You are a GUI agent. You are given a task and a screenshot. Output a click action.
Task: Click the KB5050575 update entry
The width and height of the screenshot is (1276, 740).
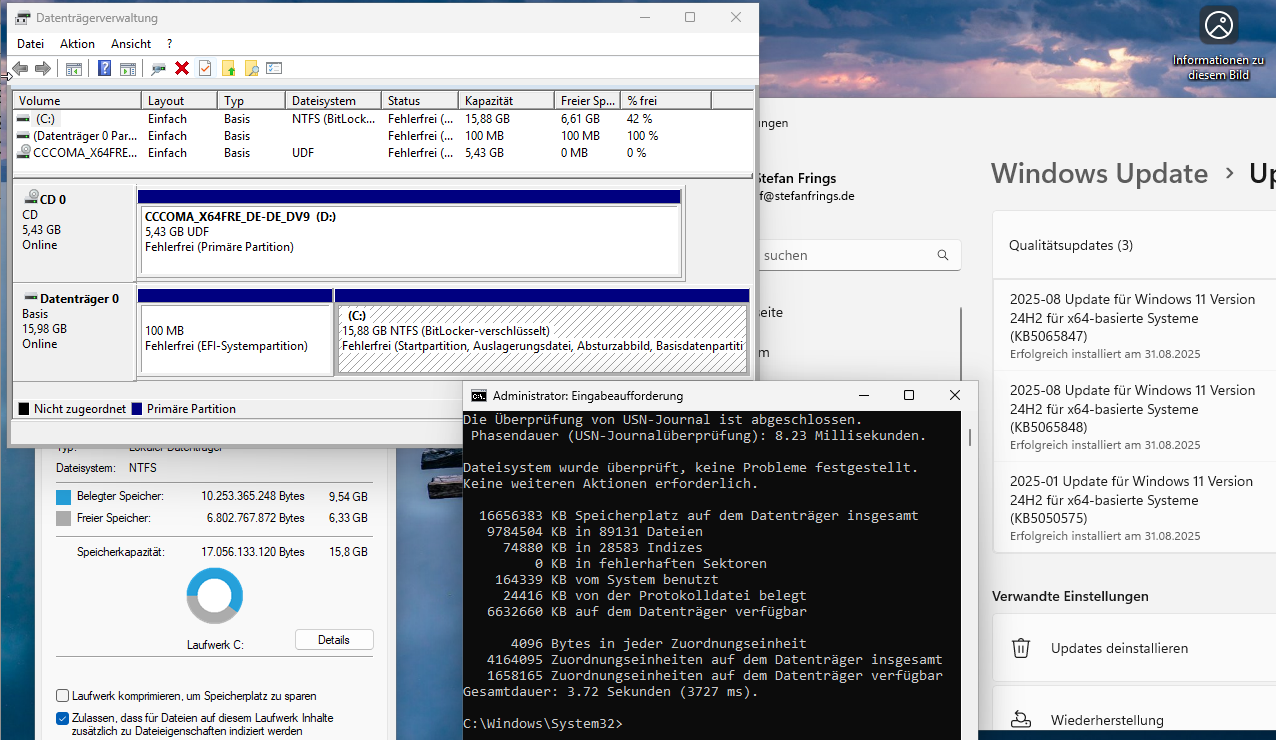[x=1134, y=508]
